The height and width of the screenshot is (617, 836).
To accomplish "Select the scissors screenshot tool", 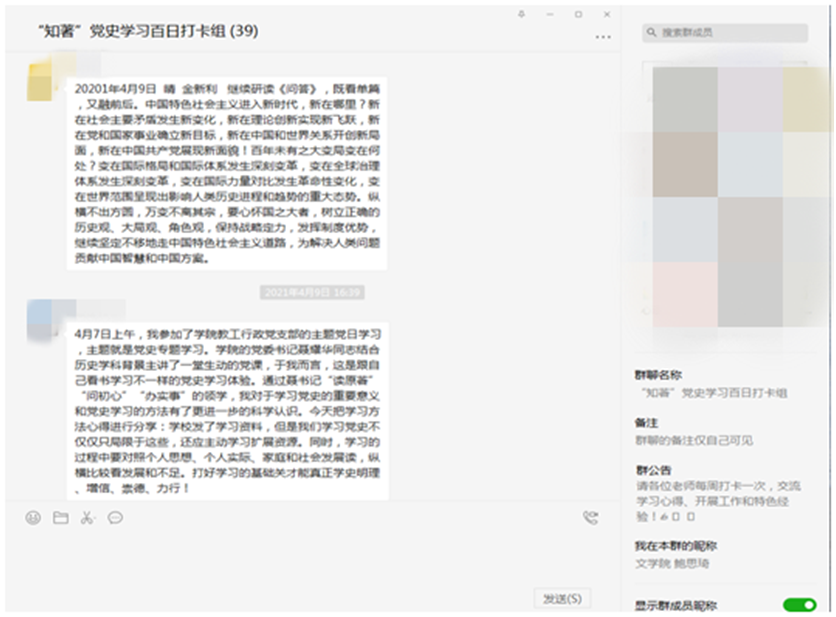I will click(87, 518).
